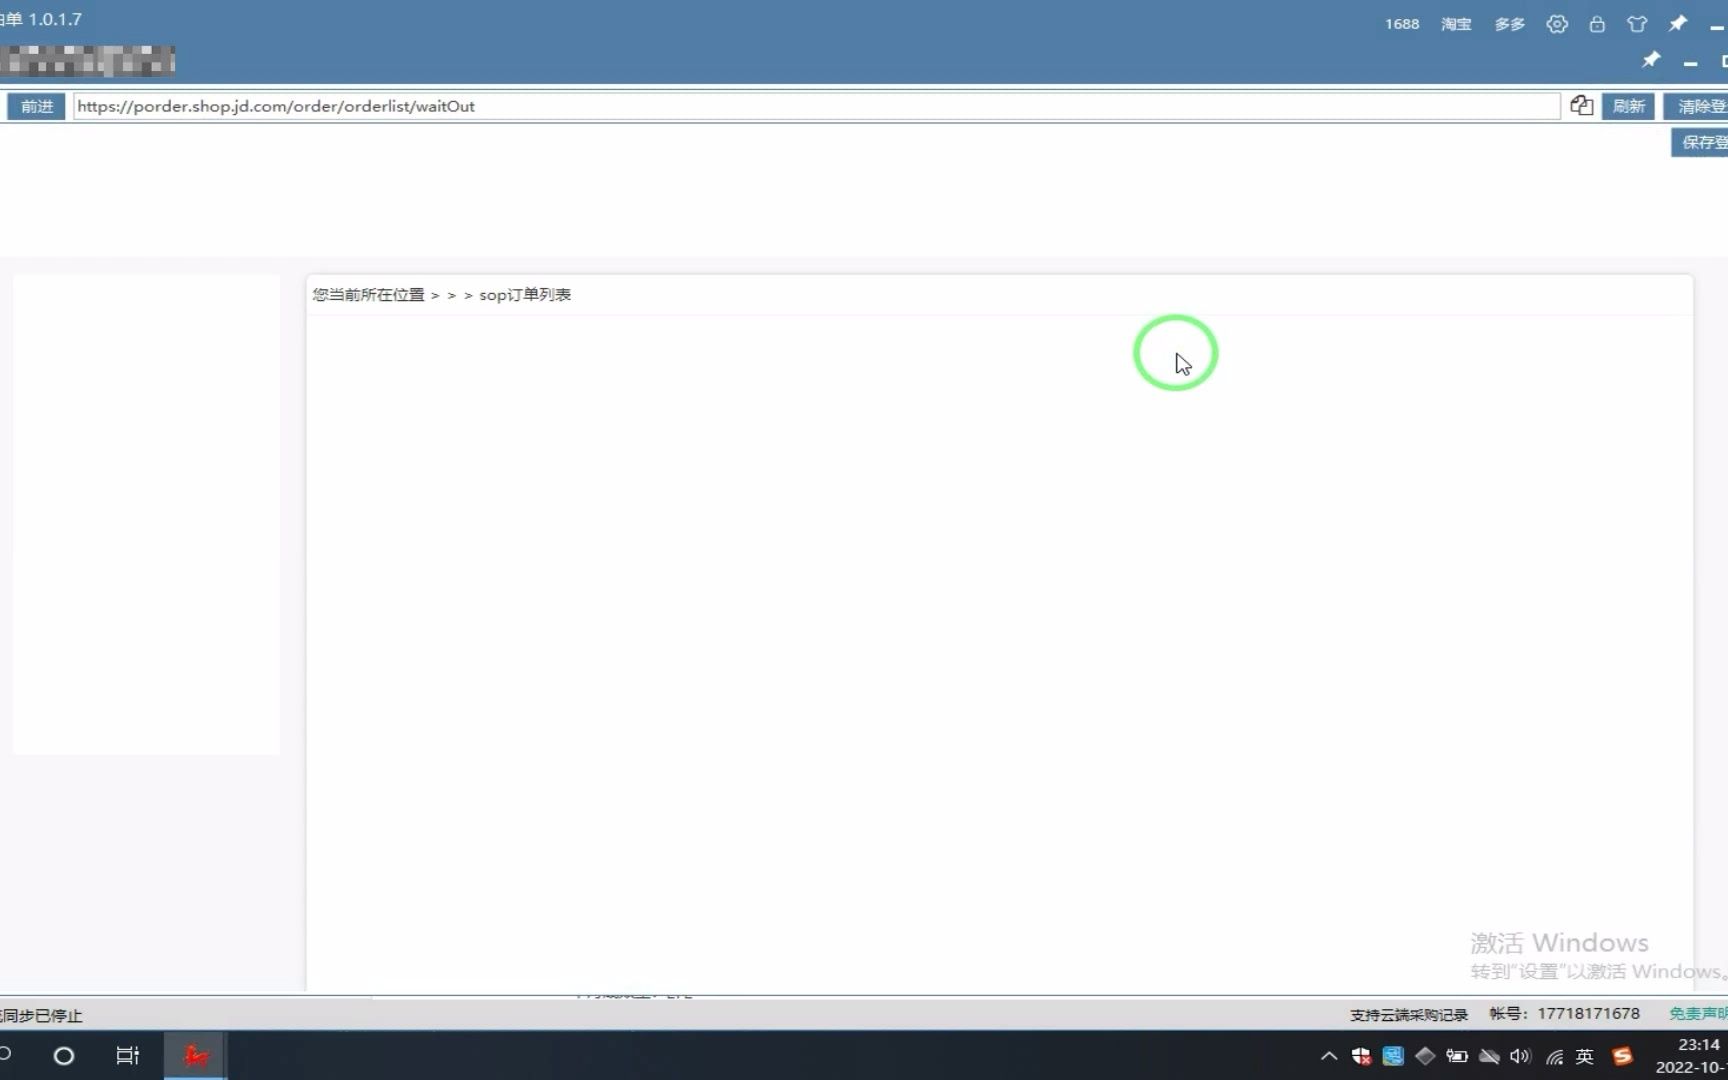Click the 前进 button

point(37,106)
